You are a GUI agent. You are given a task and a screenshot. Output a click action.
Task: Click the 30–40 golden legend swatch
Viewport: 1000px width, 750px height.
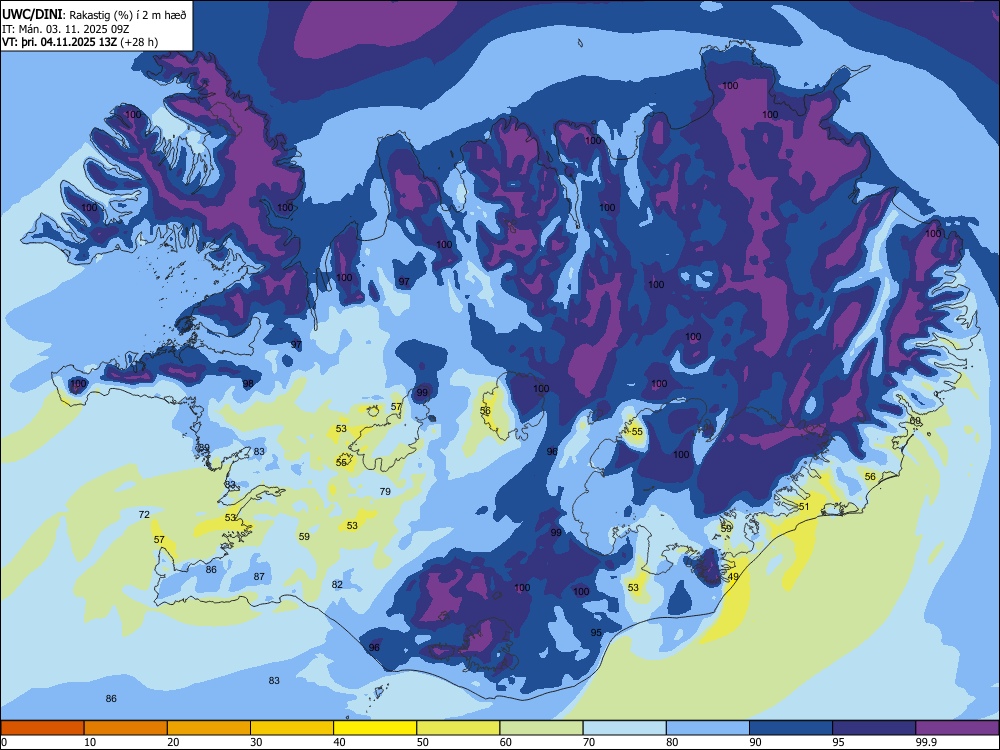(x=292, y=728)
